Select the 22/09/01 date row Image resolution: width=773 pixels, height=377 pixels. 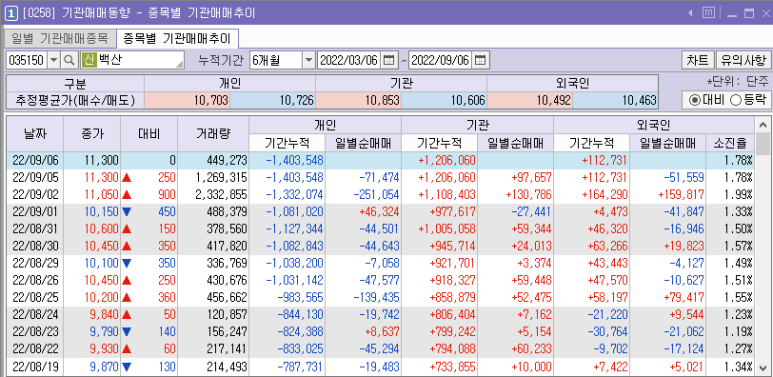pos(380,212)
